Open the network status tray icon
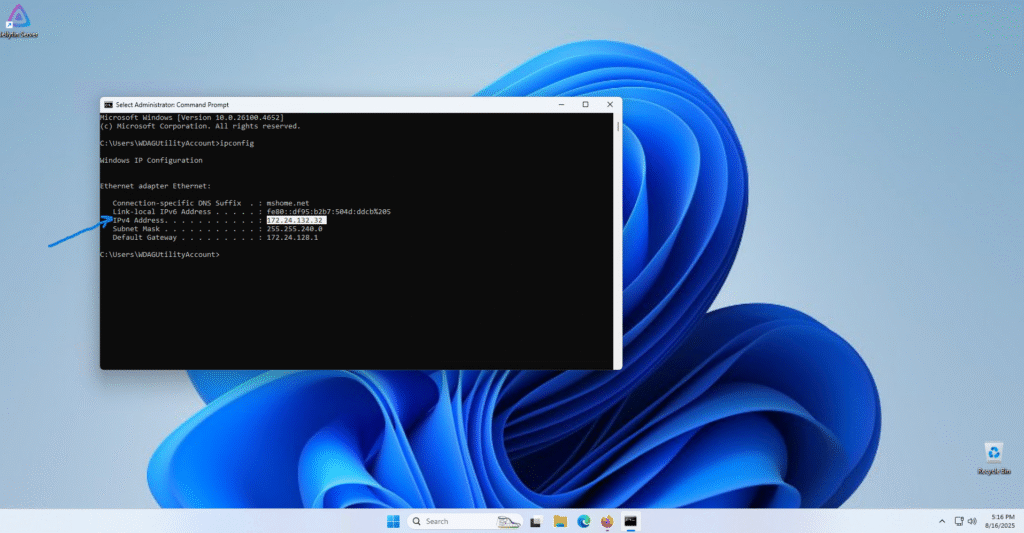The width and height of the screenshot is (1024, 533). 959,521
